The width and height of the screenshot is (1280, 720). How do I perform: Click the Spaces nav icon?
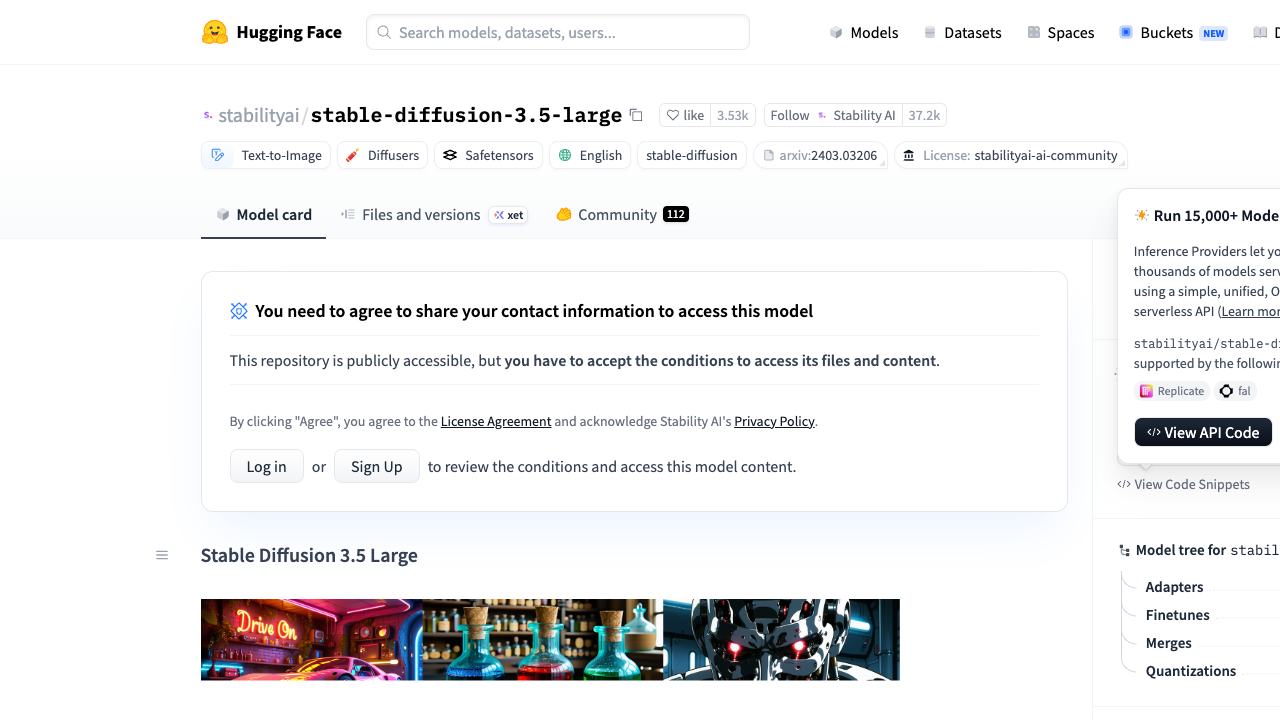1034,32
